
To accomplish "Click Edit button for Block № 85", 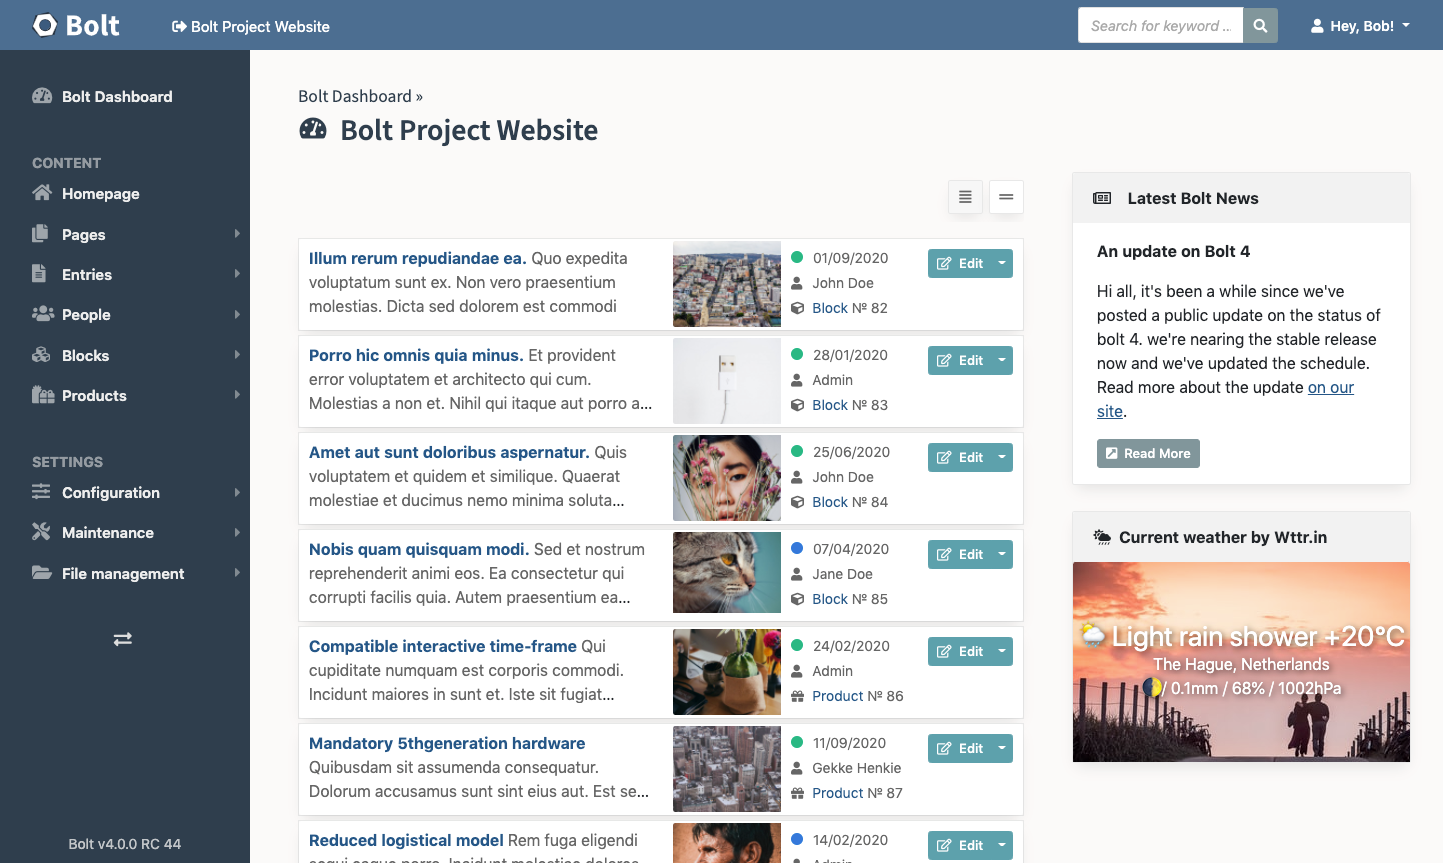I will (960, 554).
